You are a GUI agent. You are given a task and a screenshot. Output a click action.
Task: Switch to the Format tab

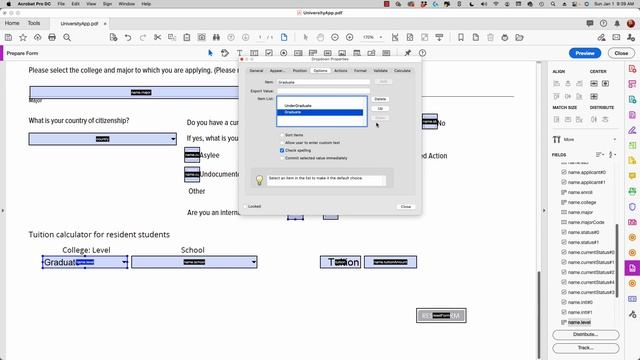pyautogui.click(x=360, y=71)
